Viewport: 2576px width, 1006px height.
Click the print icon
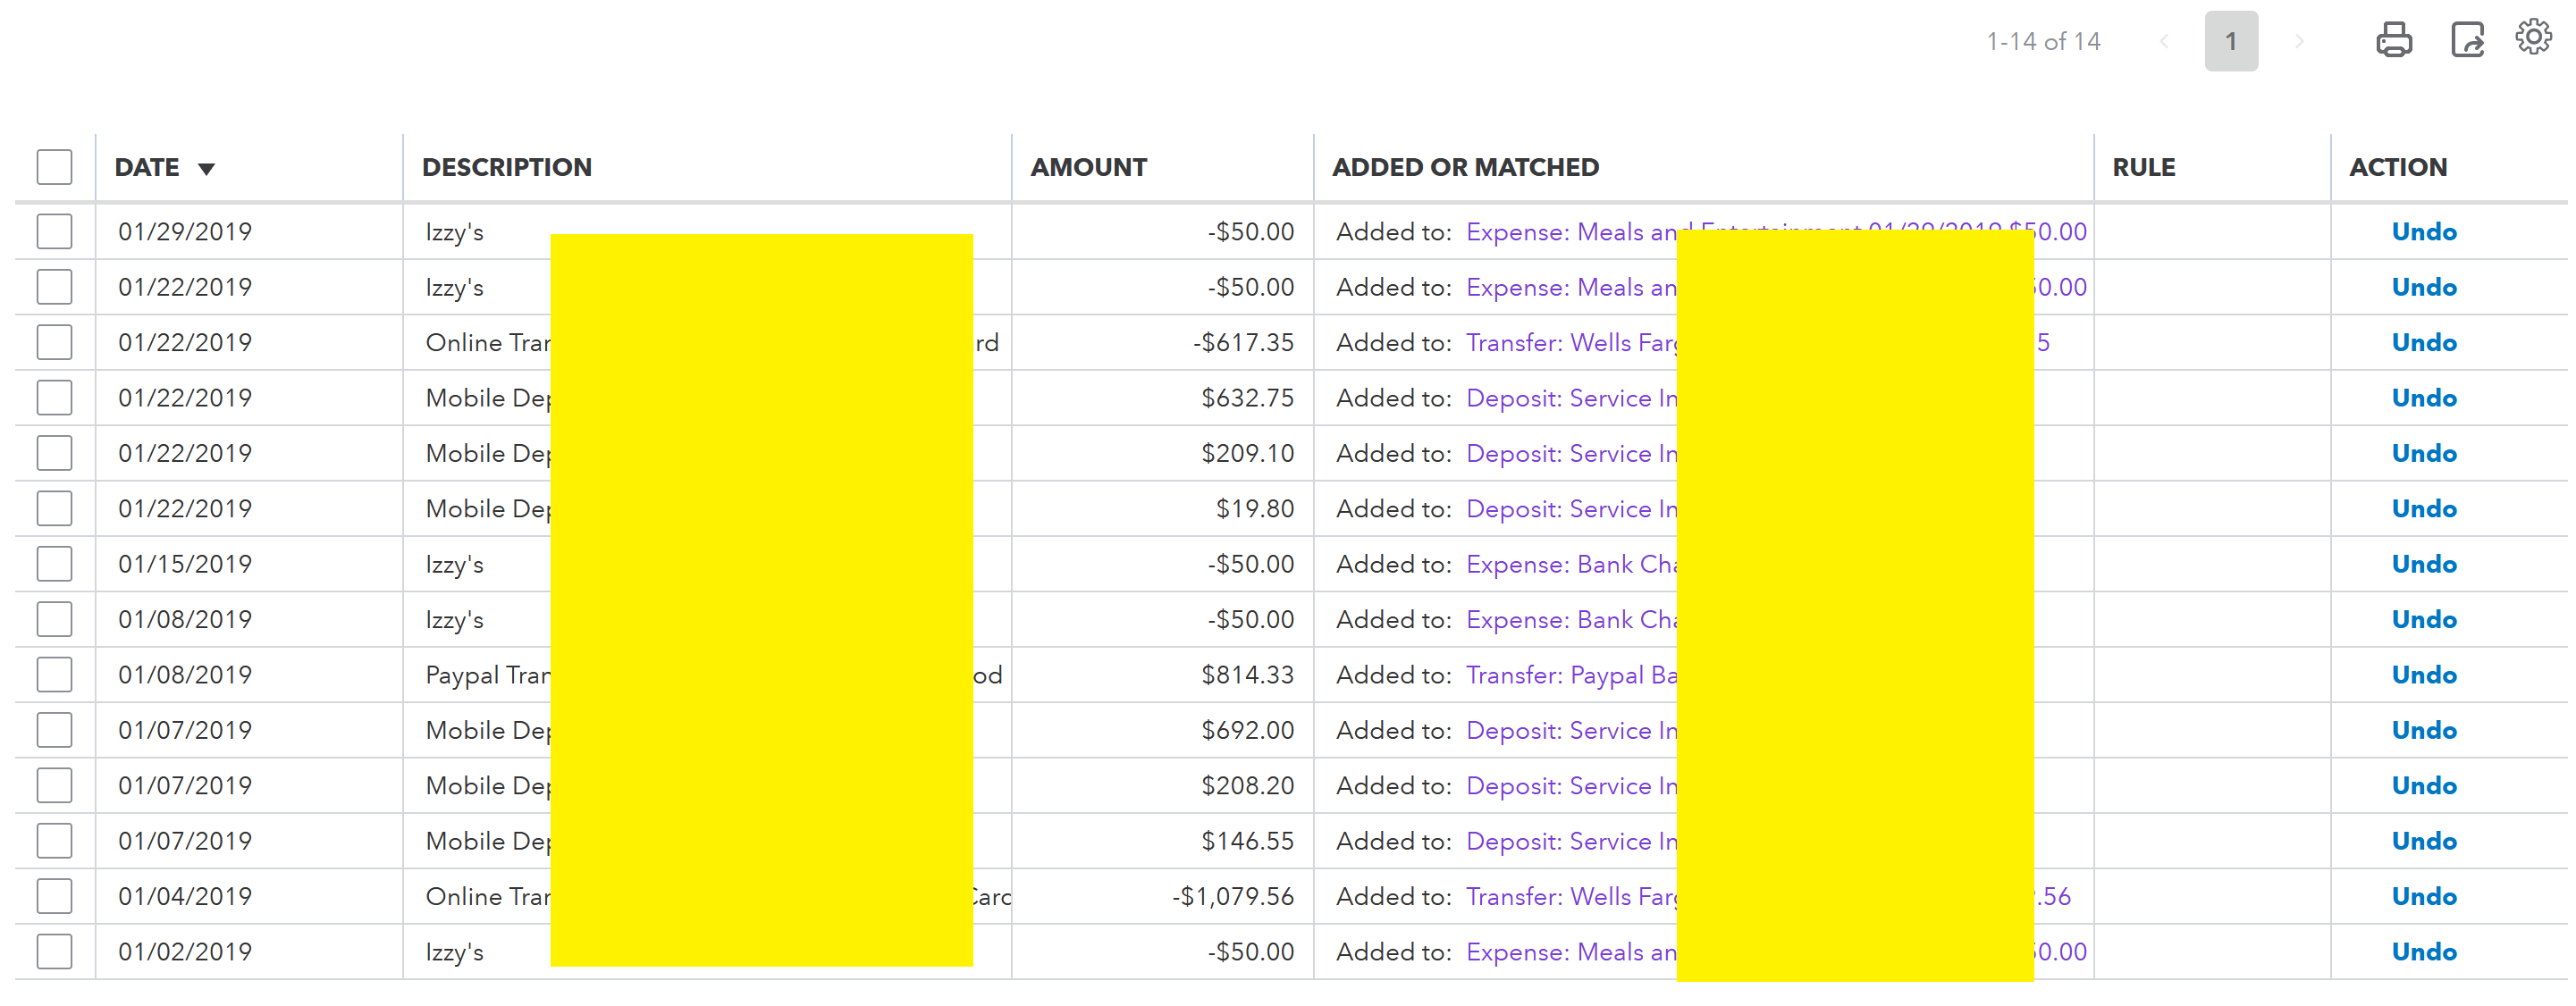(2393, 40)
